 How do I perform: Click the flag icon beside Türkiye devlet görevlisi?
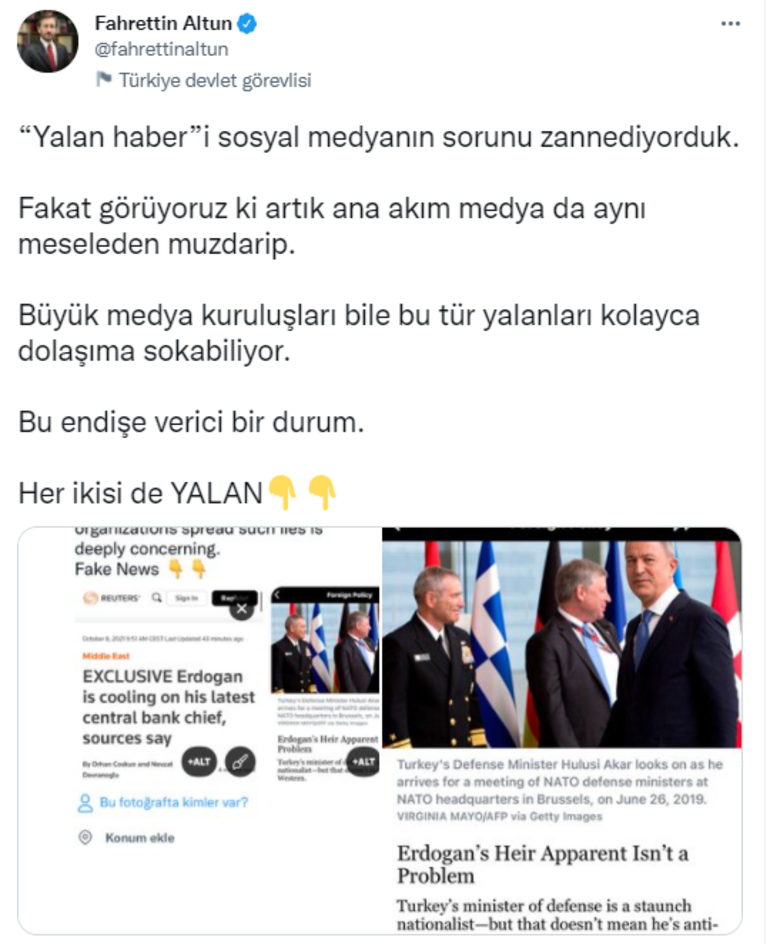[x=104, y=79]
